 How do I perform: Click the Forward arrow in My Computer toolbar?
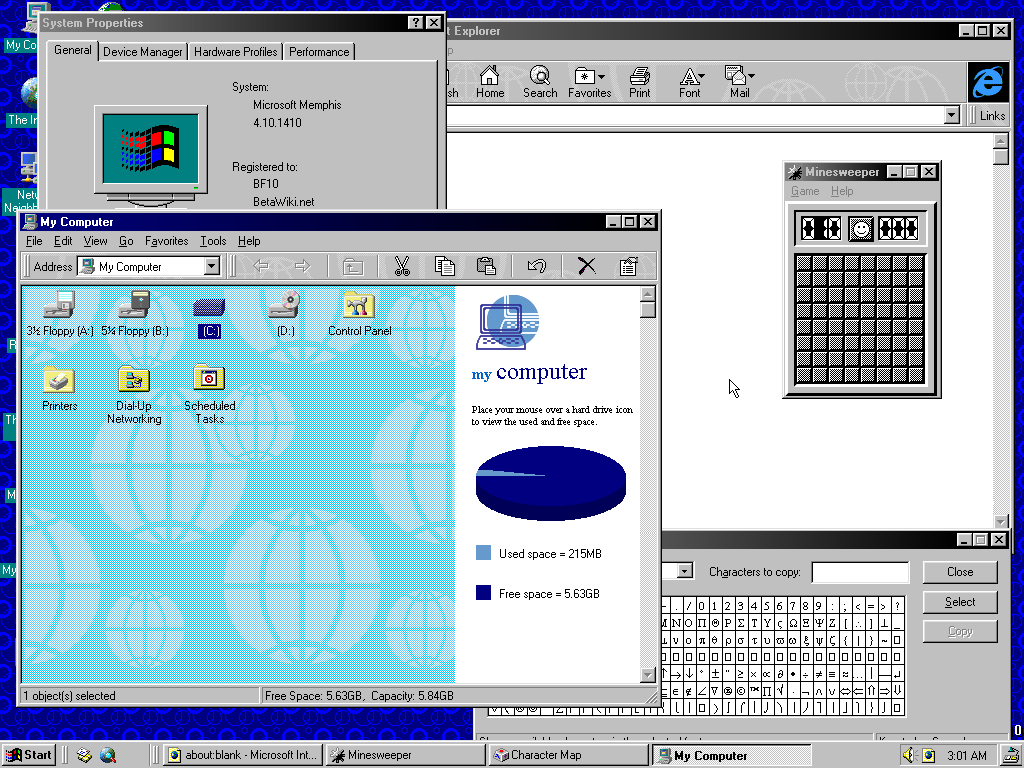point(302,266)
